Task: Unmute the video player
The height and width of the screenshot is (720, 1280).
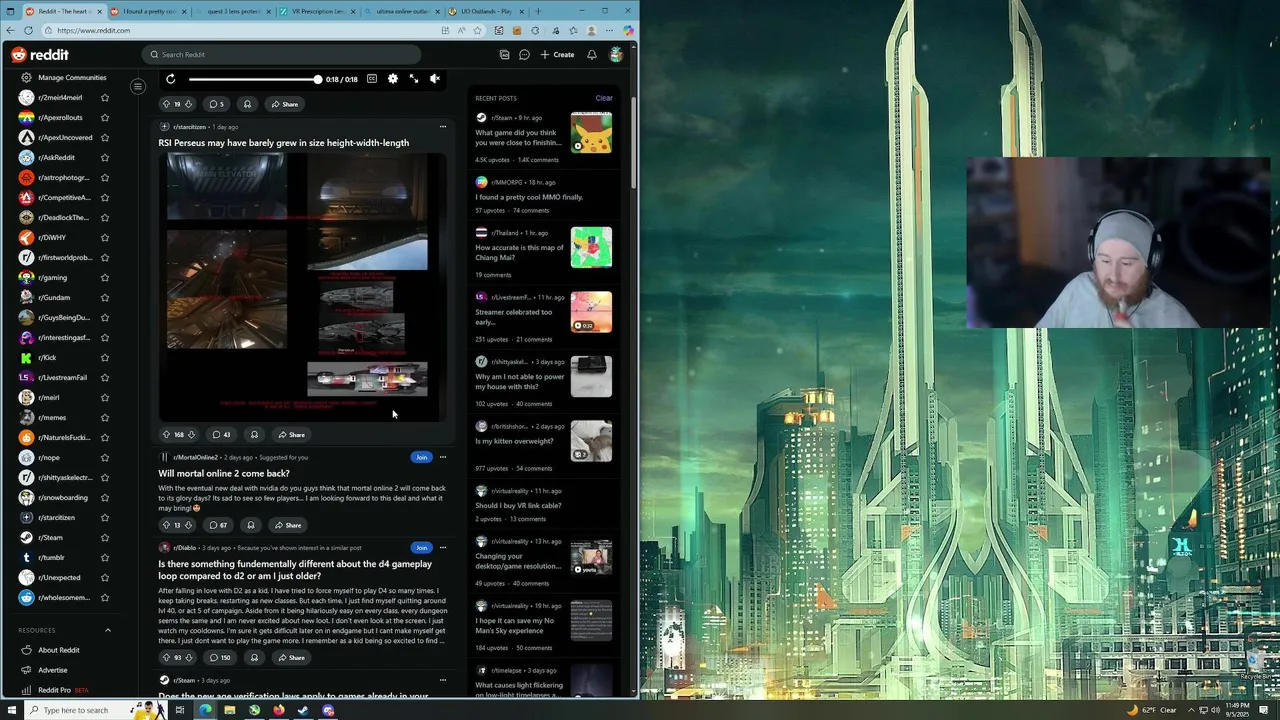Action: 435,79
